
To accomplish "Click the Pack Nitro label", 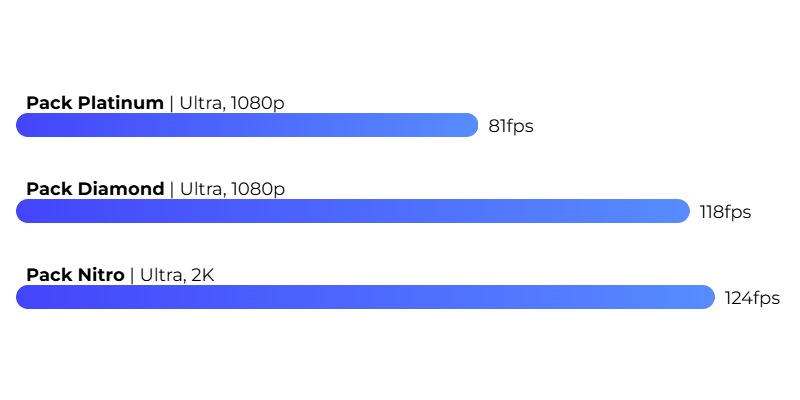I will [76, 275].
